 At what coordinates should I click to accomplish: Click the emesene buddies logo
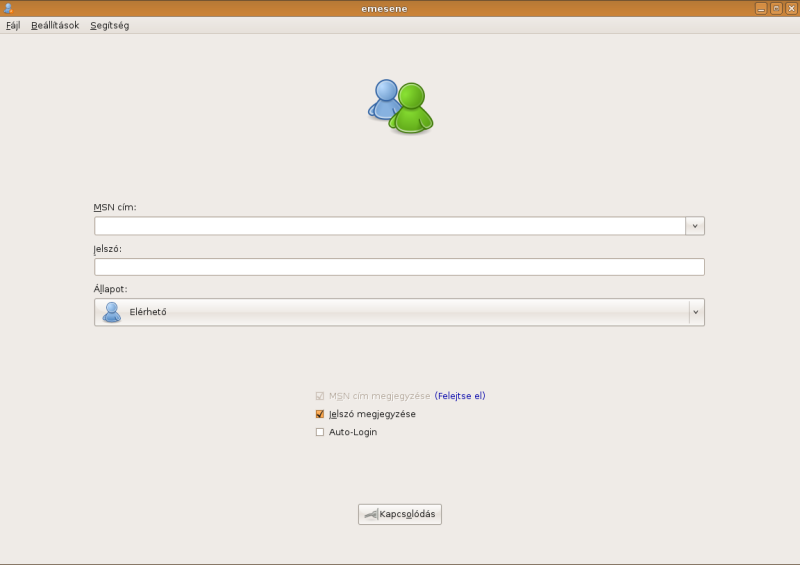401,106
